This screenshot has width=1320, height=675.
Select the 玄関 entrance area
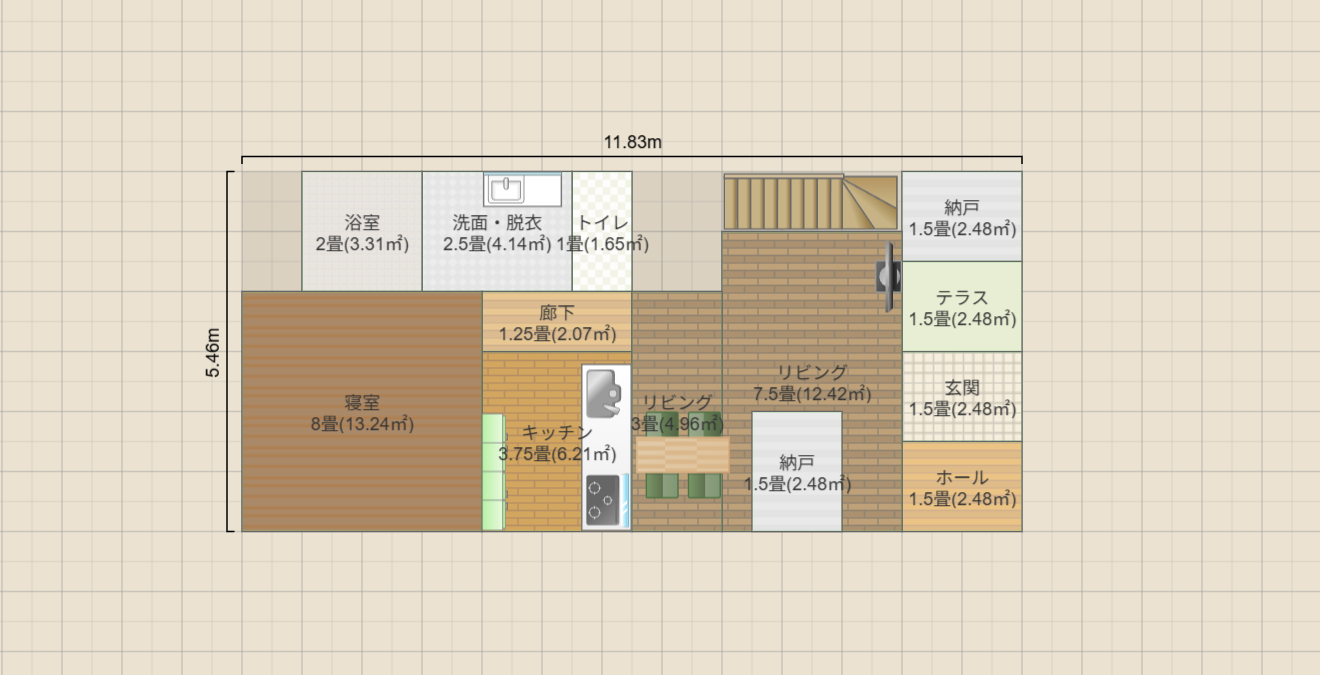pos(961,397)
